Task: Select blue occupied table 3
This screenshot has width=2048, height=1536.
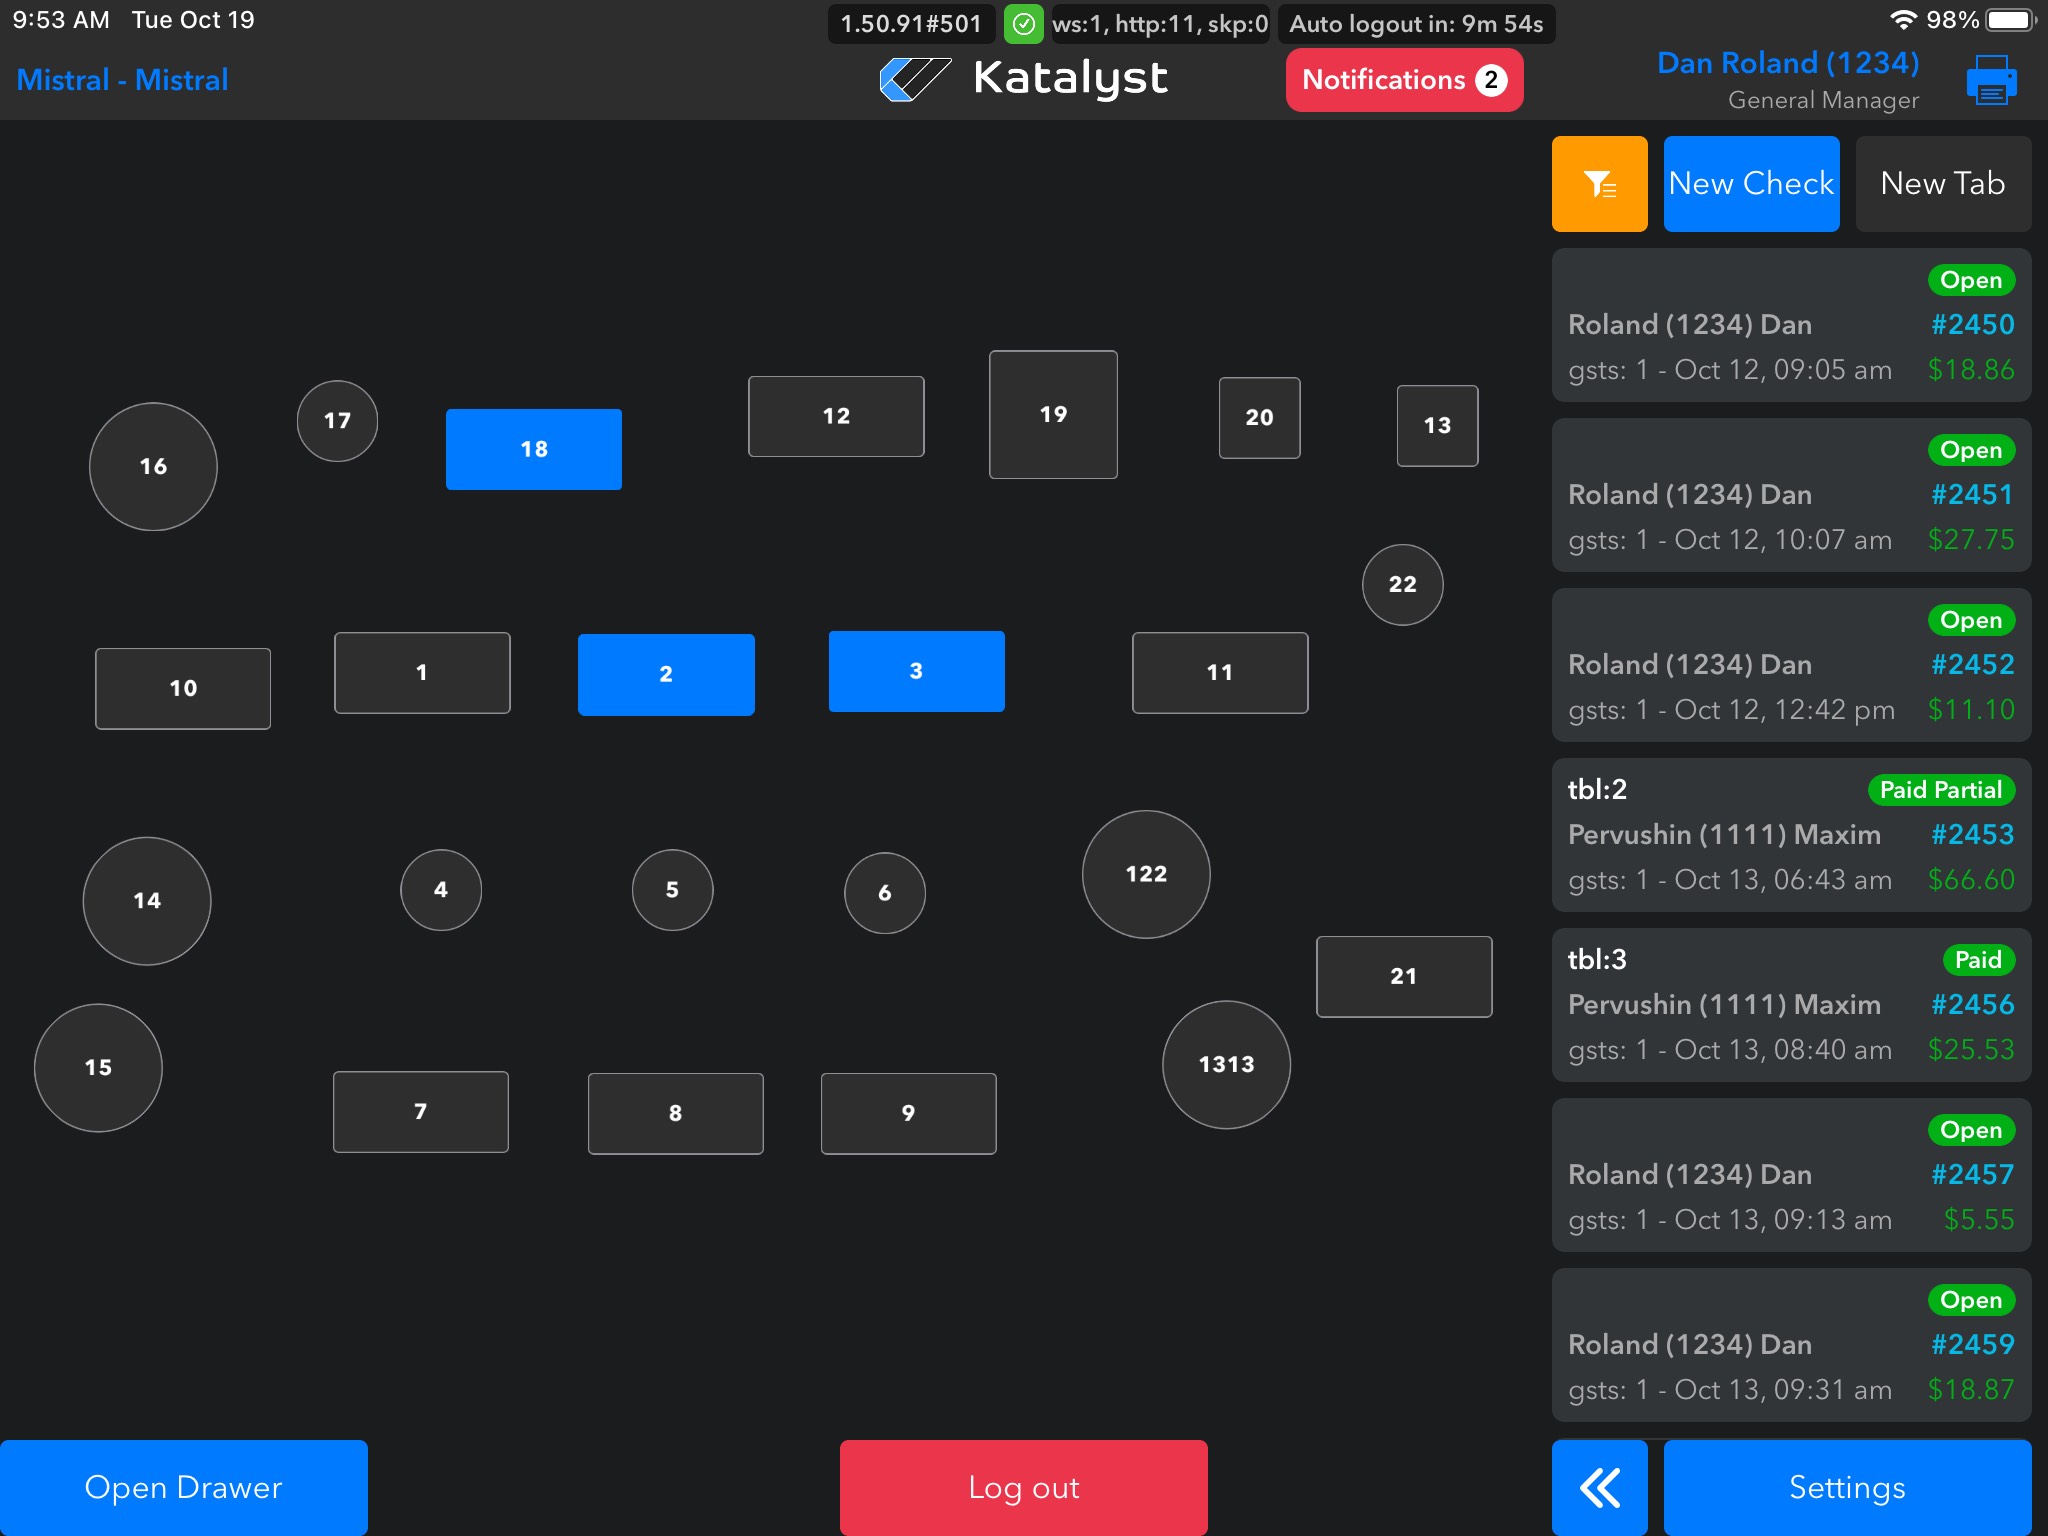Action: 916,671
